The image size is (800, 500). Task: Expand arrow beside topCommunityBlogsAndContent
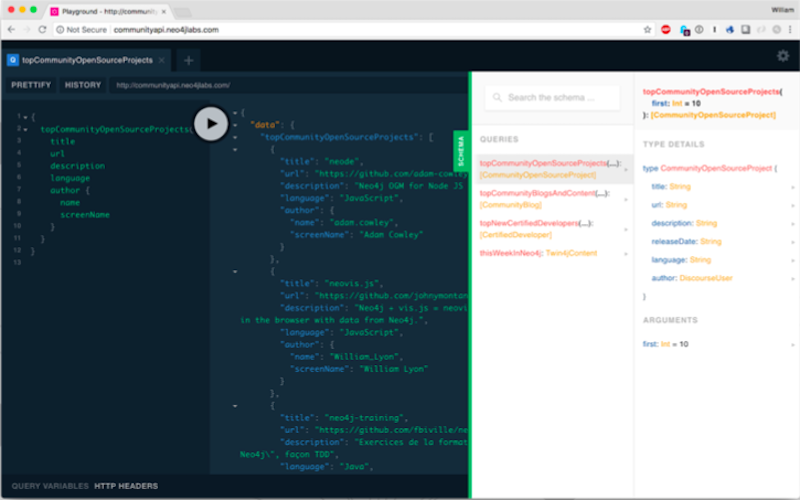pos(626,199)
